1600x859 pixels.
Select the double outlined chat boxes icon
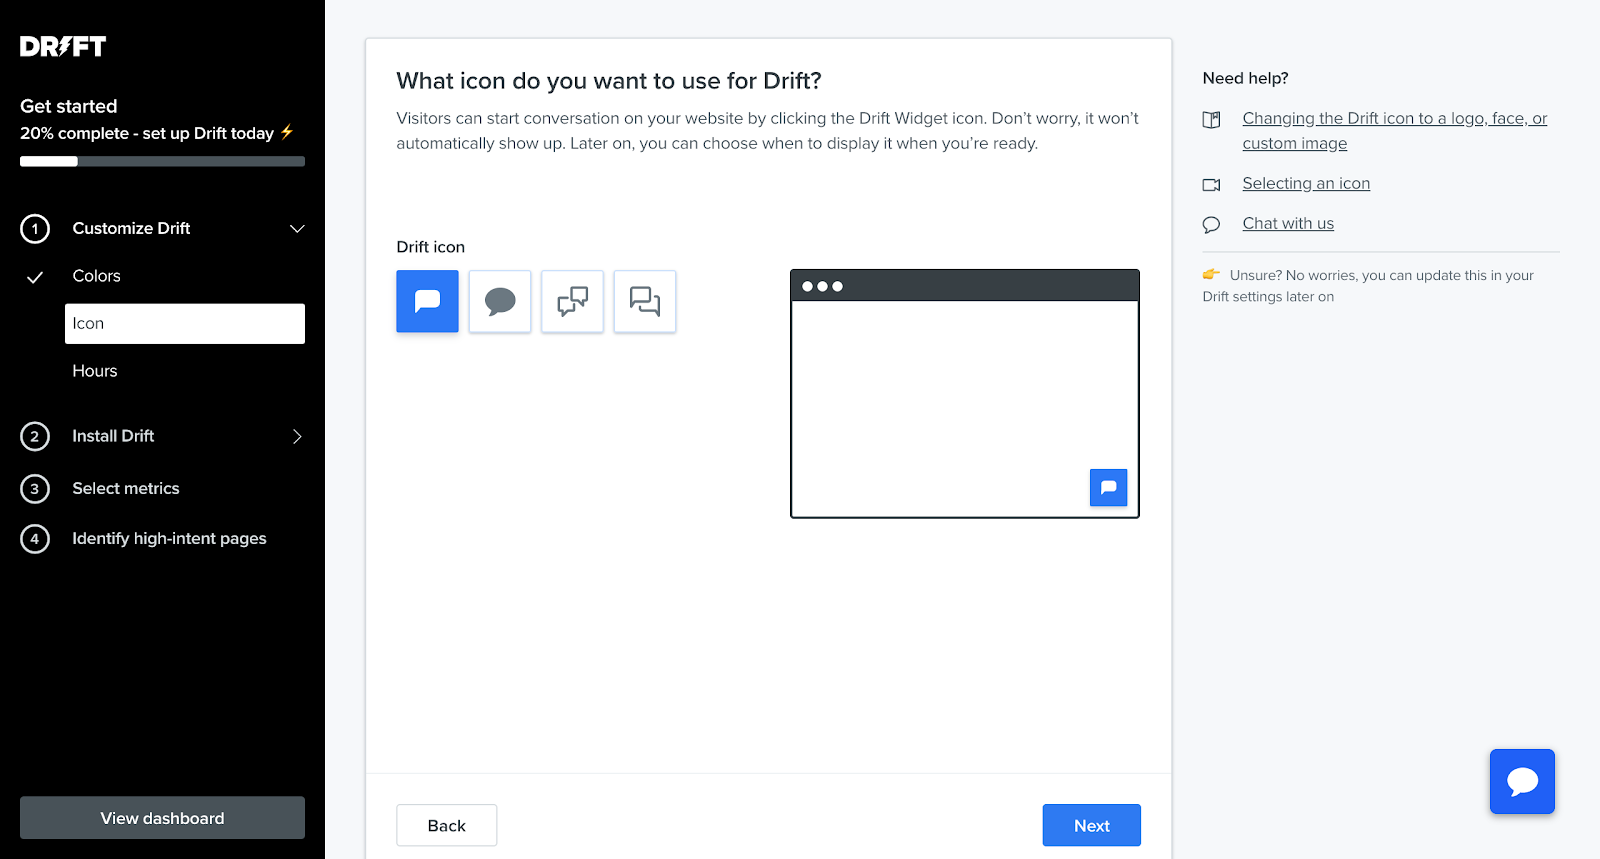pyautogui.click(x=645, y=301)
